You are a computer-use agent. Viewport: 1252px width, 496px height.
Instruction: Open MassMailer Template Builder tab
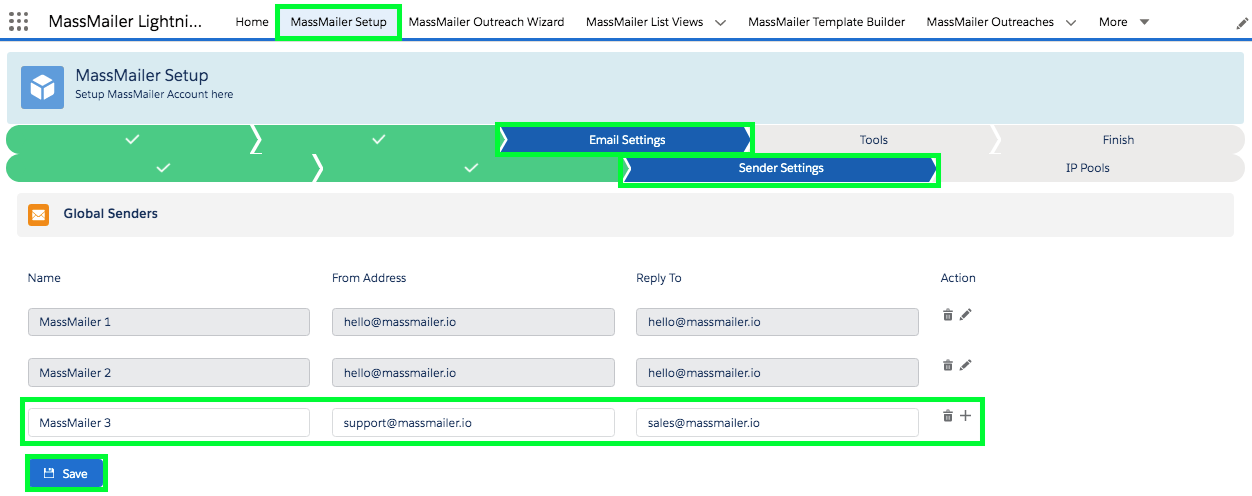click(826, 22)
